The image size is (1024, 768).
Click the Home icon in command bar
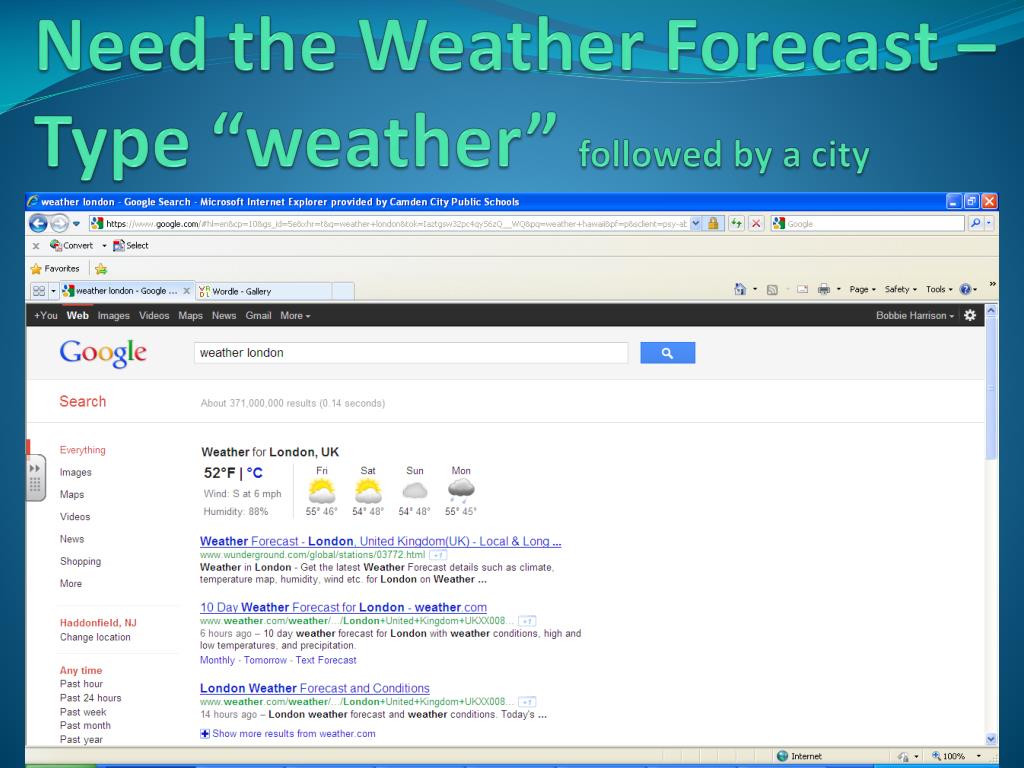click(x=739, y=289)
